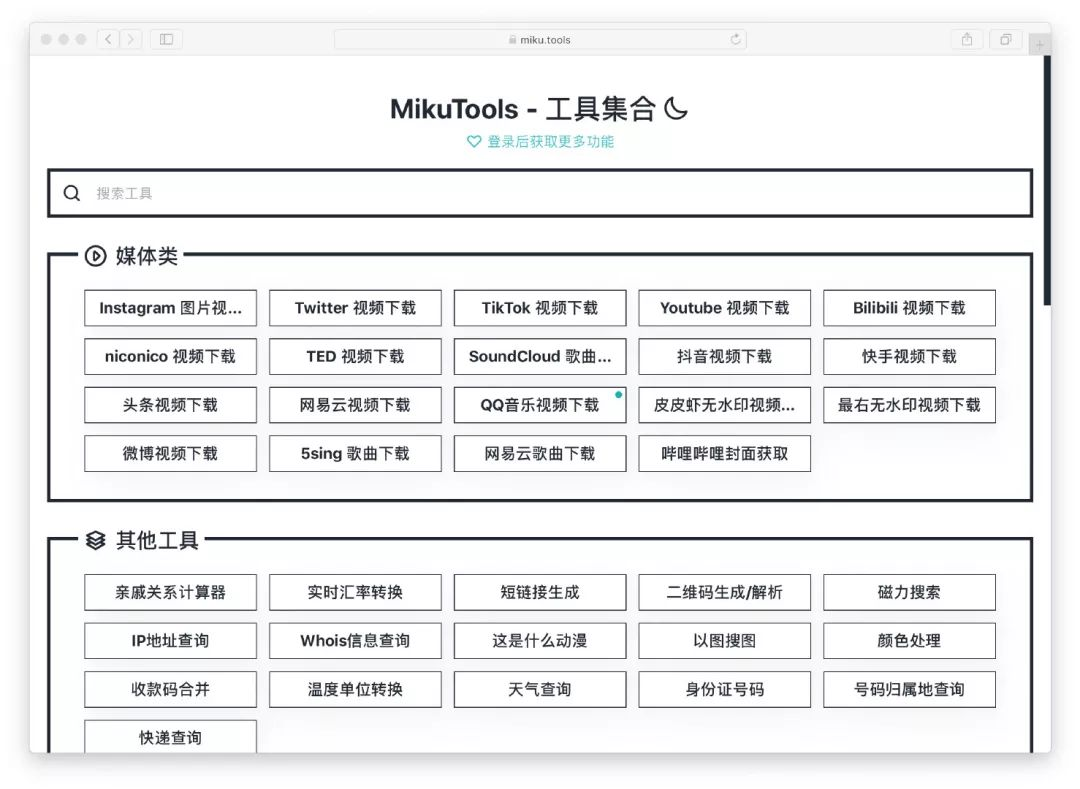Screen dimensions: 1080x789
Task: Go back with Safari's back arrow
Action: (x=108, y=39)
